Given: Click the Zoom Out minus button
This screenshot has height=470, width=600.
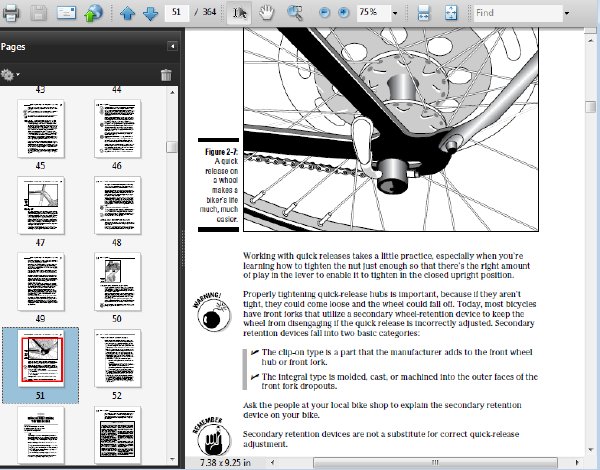Looking at the screenshot, I should tap(324, 13).
